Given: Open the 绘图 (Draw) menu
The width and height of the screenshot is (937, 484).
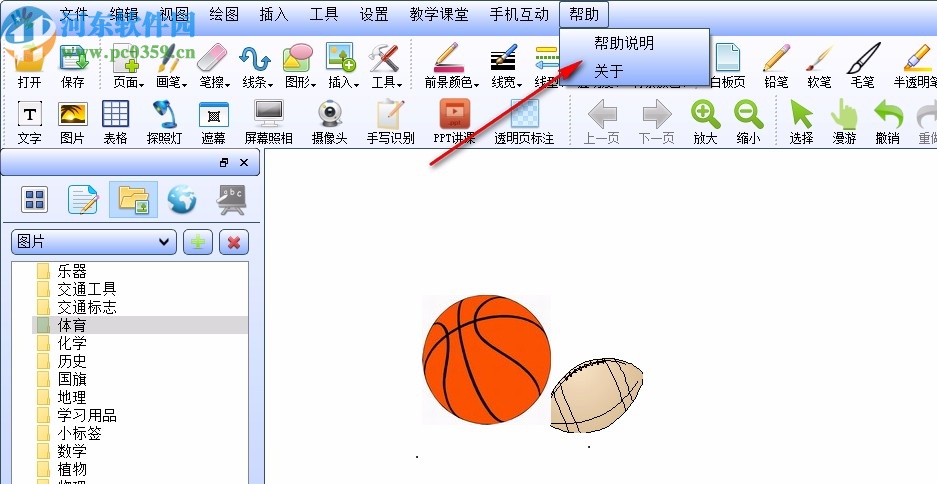Looking at the screenshot, I should [224, 14].
